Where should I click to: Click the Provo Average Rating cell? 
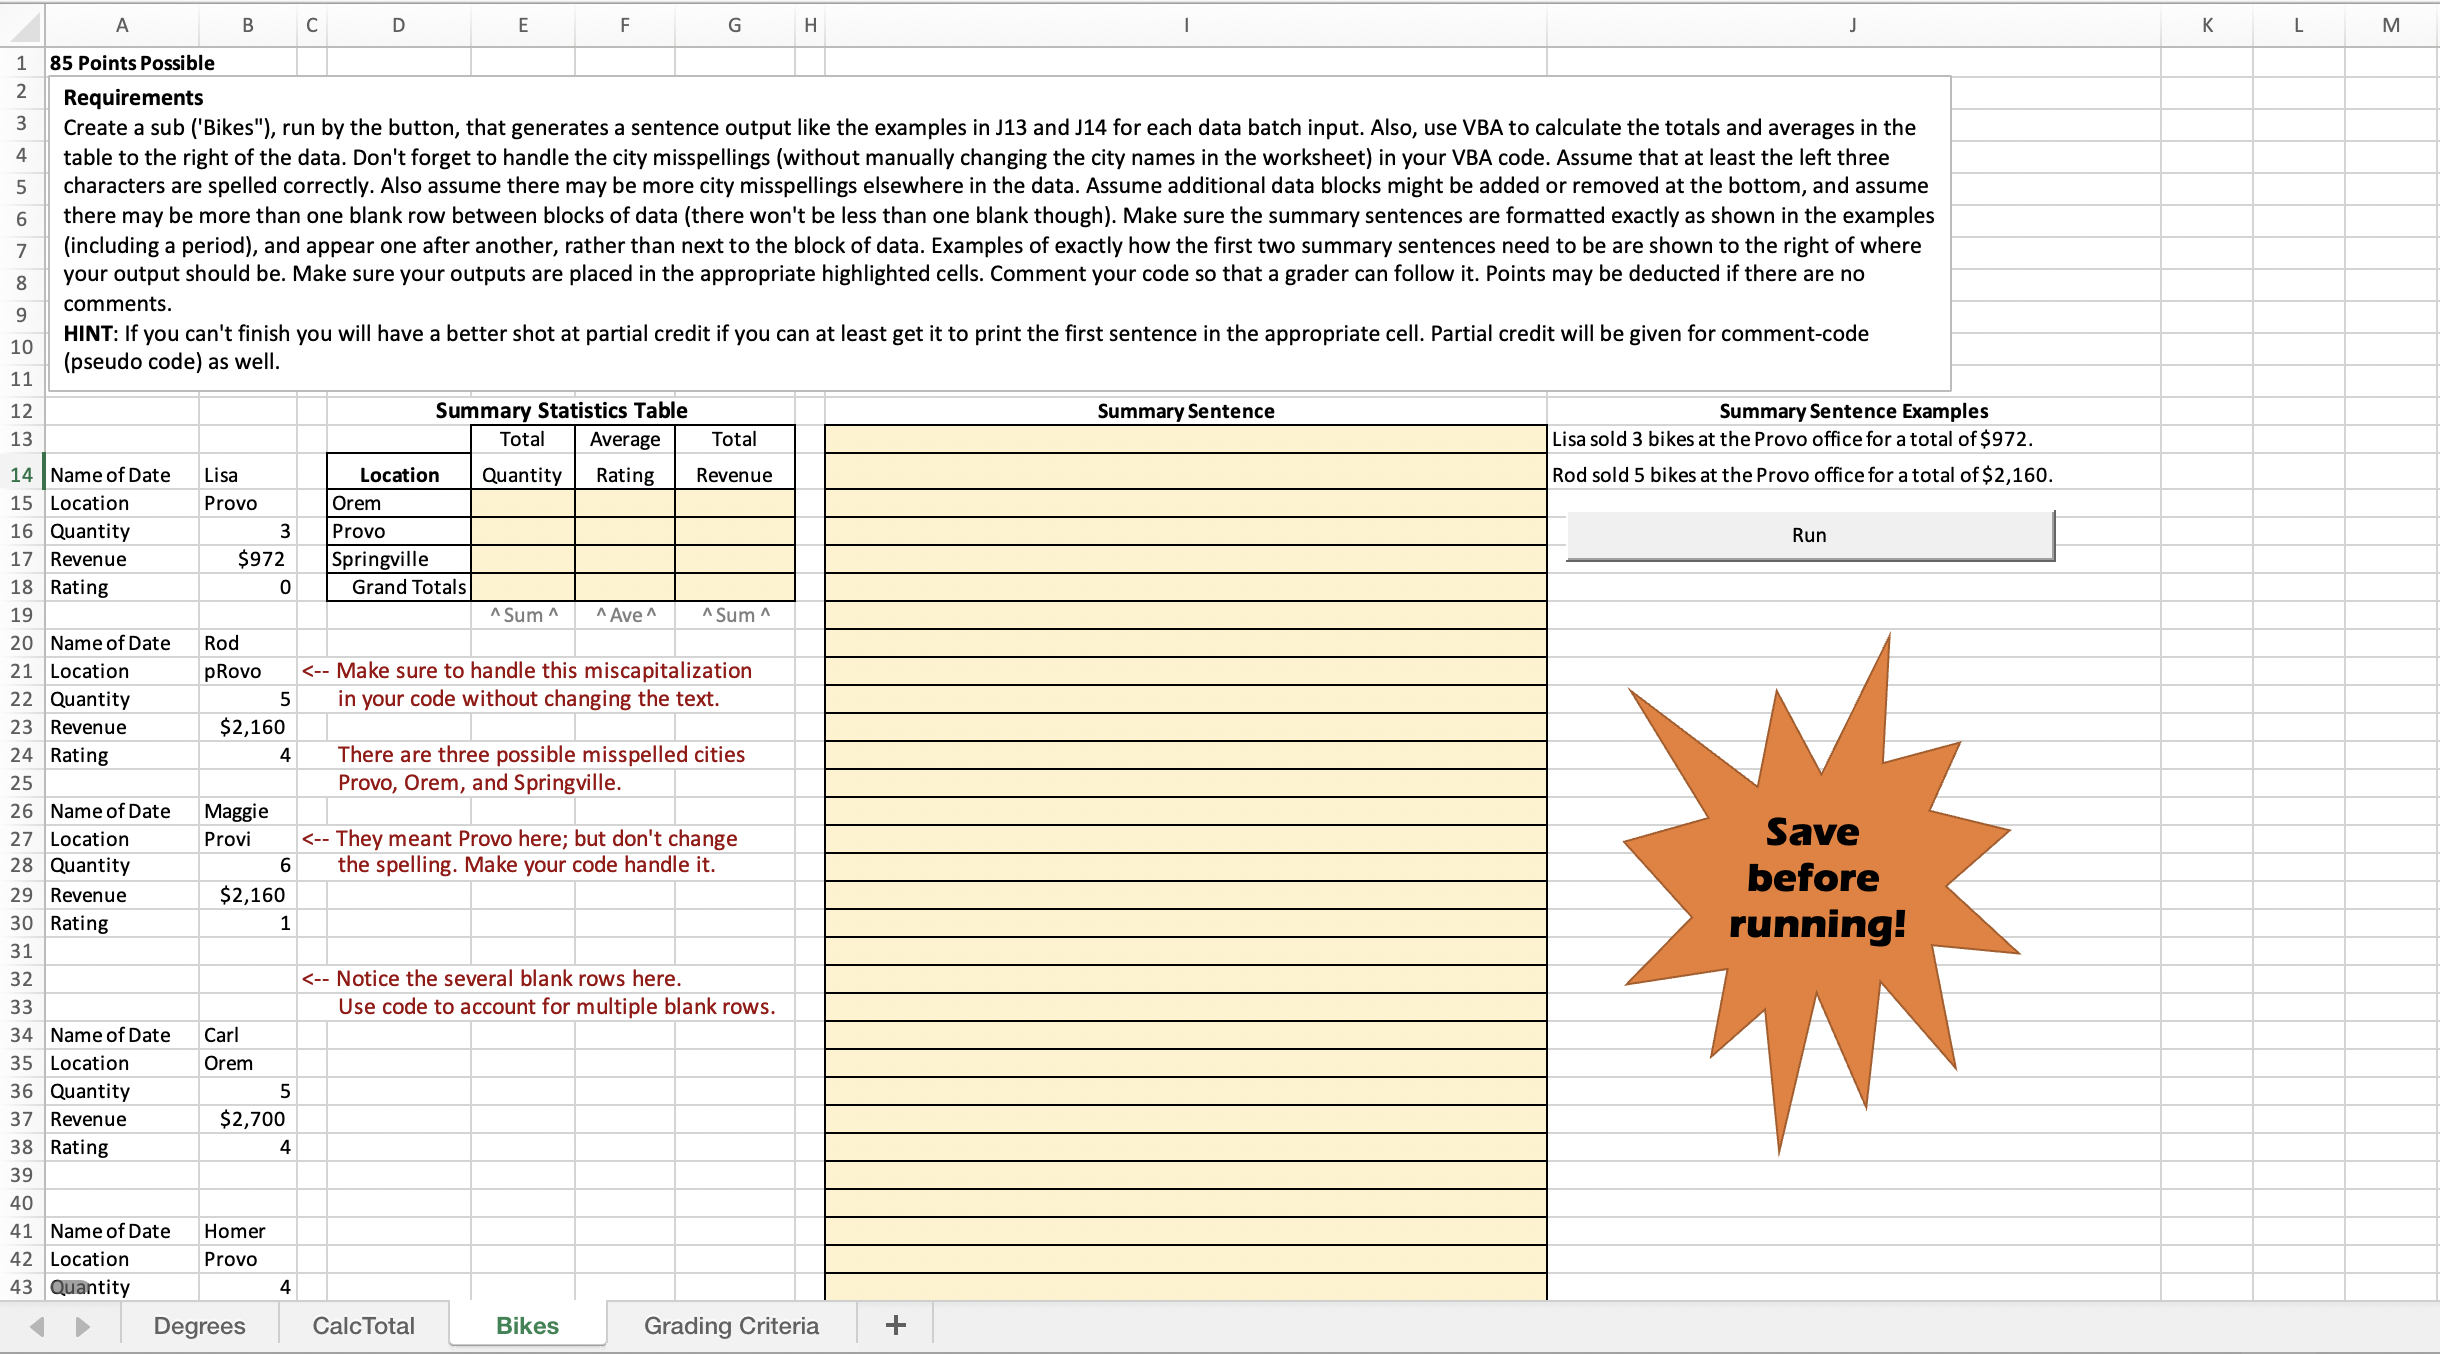point(624,531)
